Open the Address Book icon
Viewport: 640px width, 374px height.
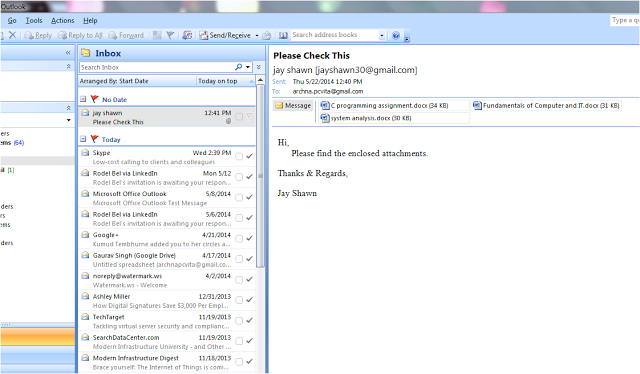coord(283,36)
